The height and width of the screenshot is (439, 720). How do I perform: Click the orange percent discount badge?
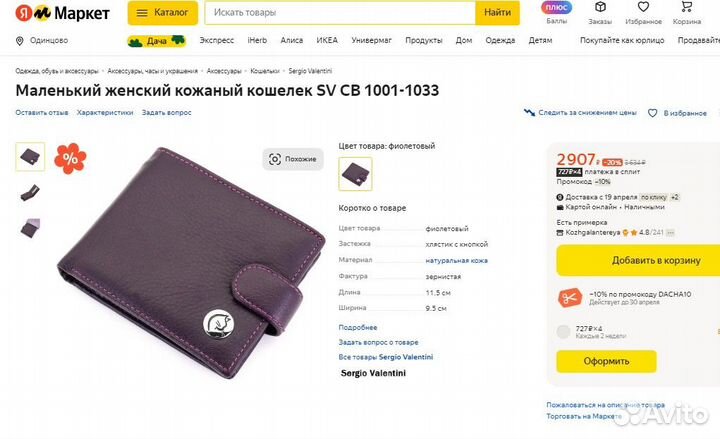click(x=70, y=158)
